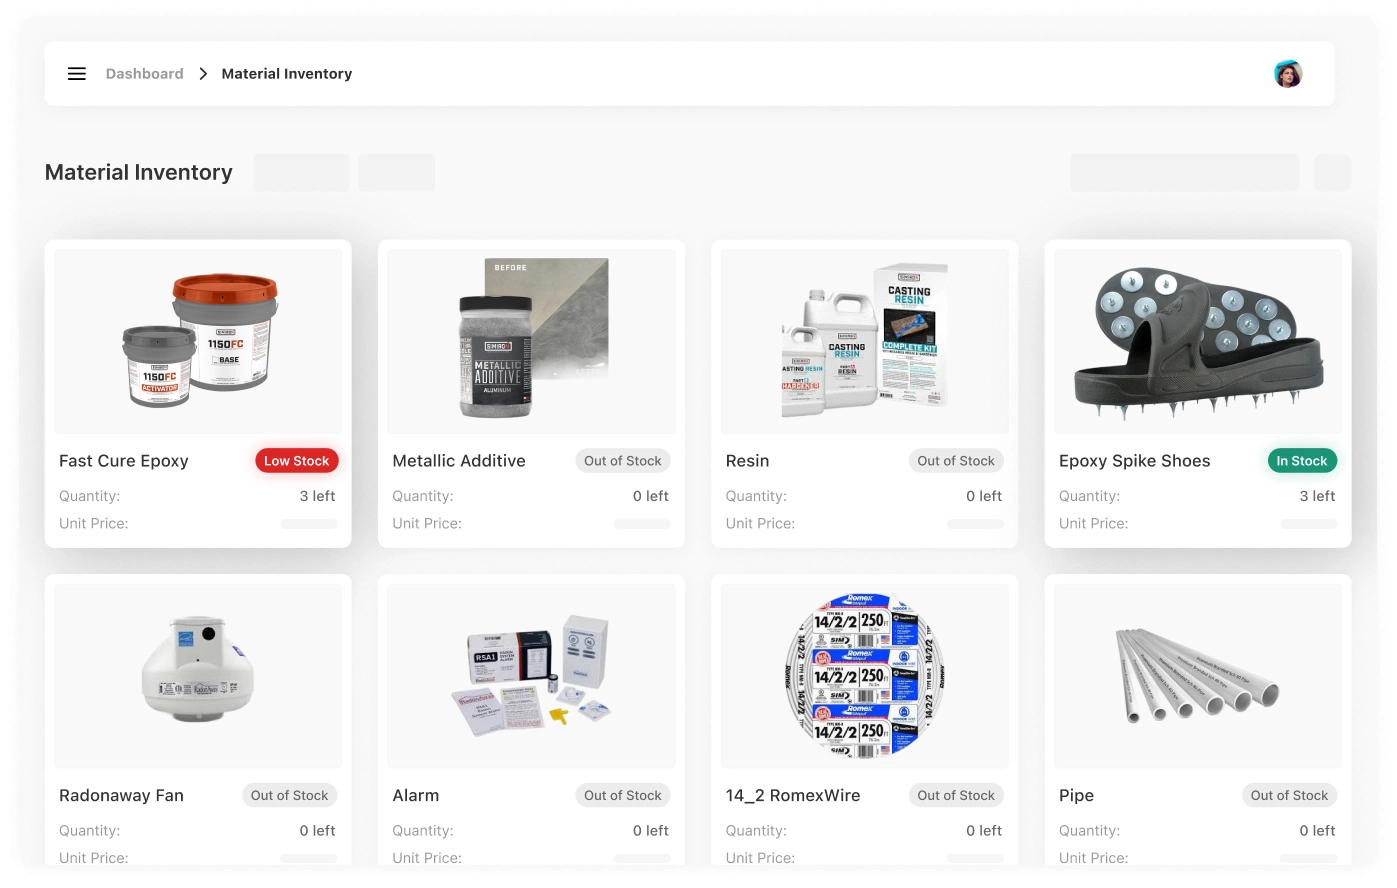Open the Pipe product image
The width and height of the screenshot is (1397, 888).
tap(1198, 676)
